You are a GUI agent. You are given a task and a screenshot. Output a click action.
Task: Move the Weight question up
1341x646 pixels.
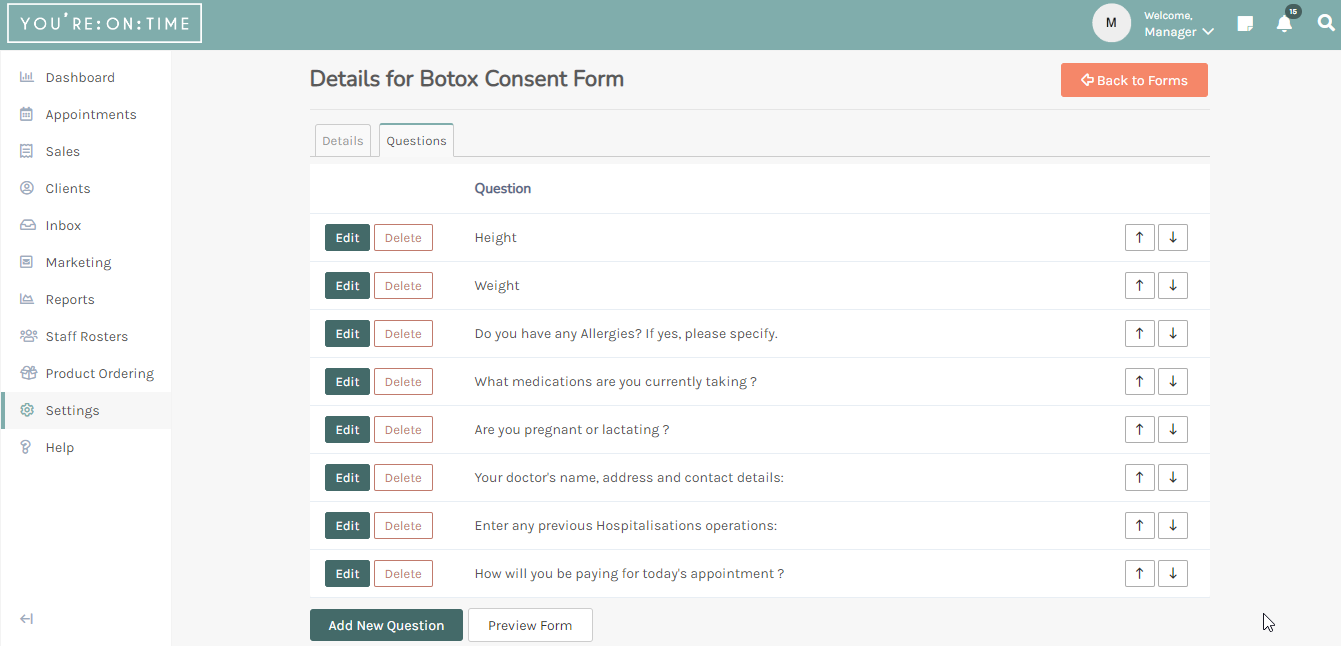coord(1139,286)
